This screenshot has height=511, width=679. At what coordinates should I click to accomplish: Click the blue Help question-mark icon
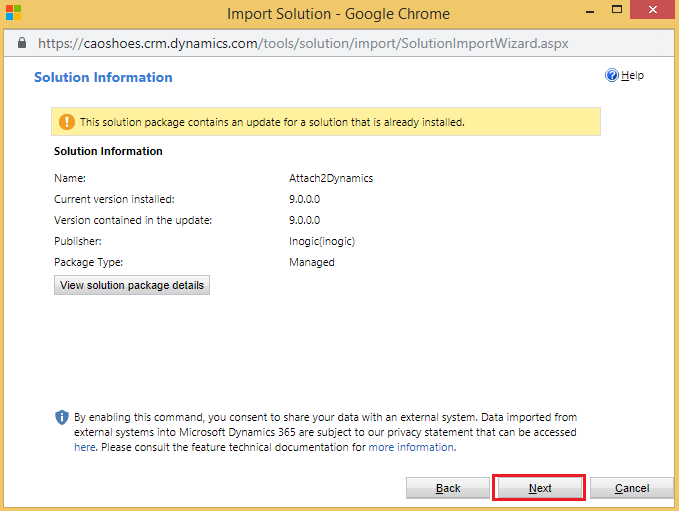[x=612, y=75]
